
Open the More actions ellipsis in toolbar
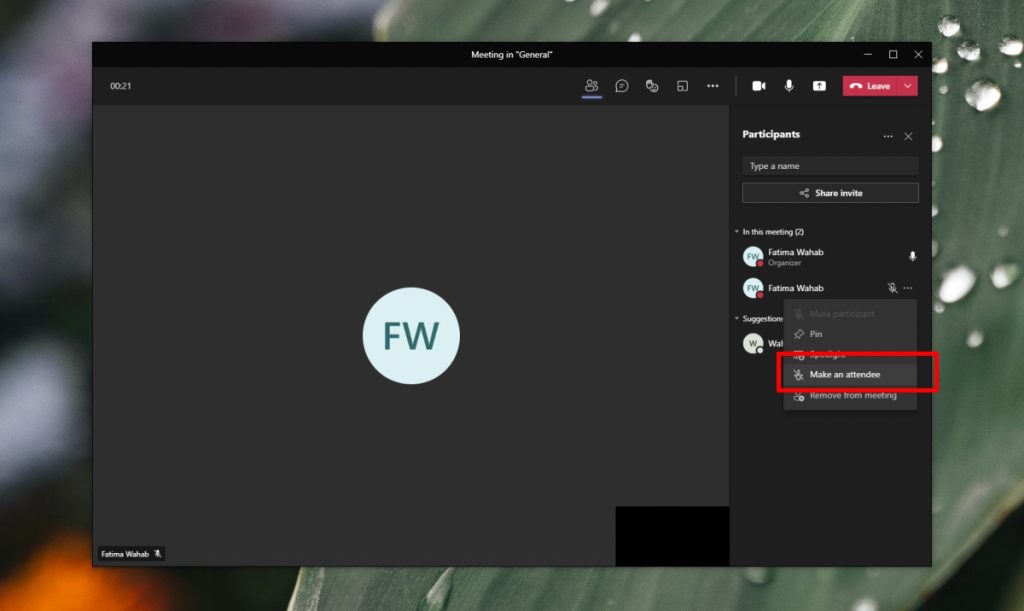[713, 86]
